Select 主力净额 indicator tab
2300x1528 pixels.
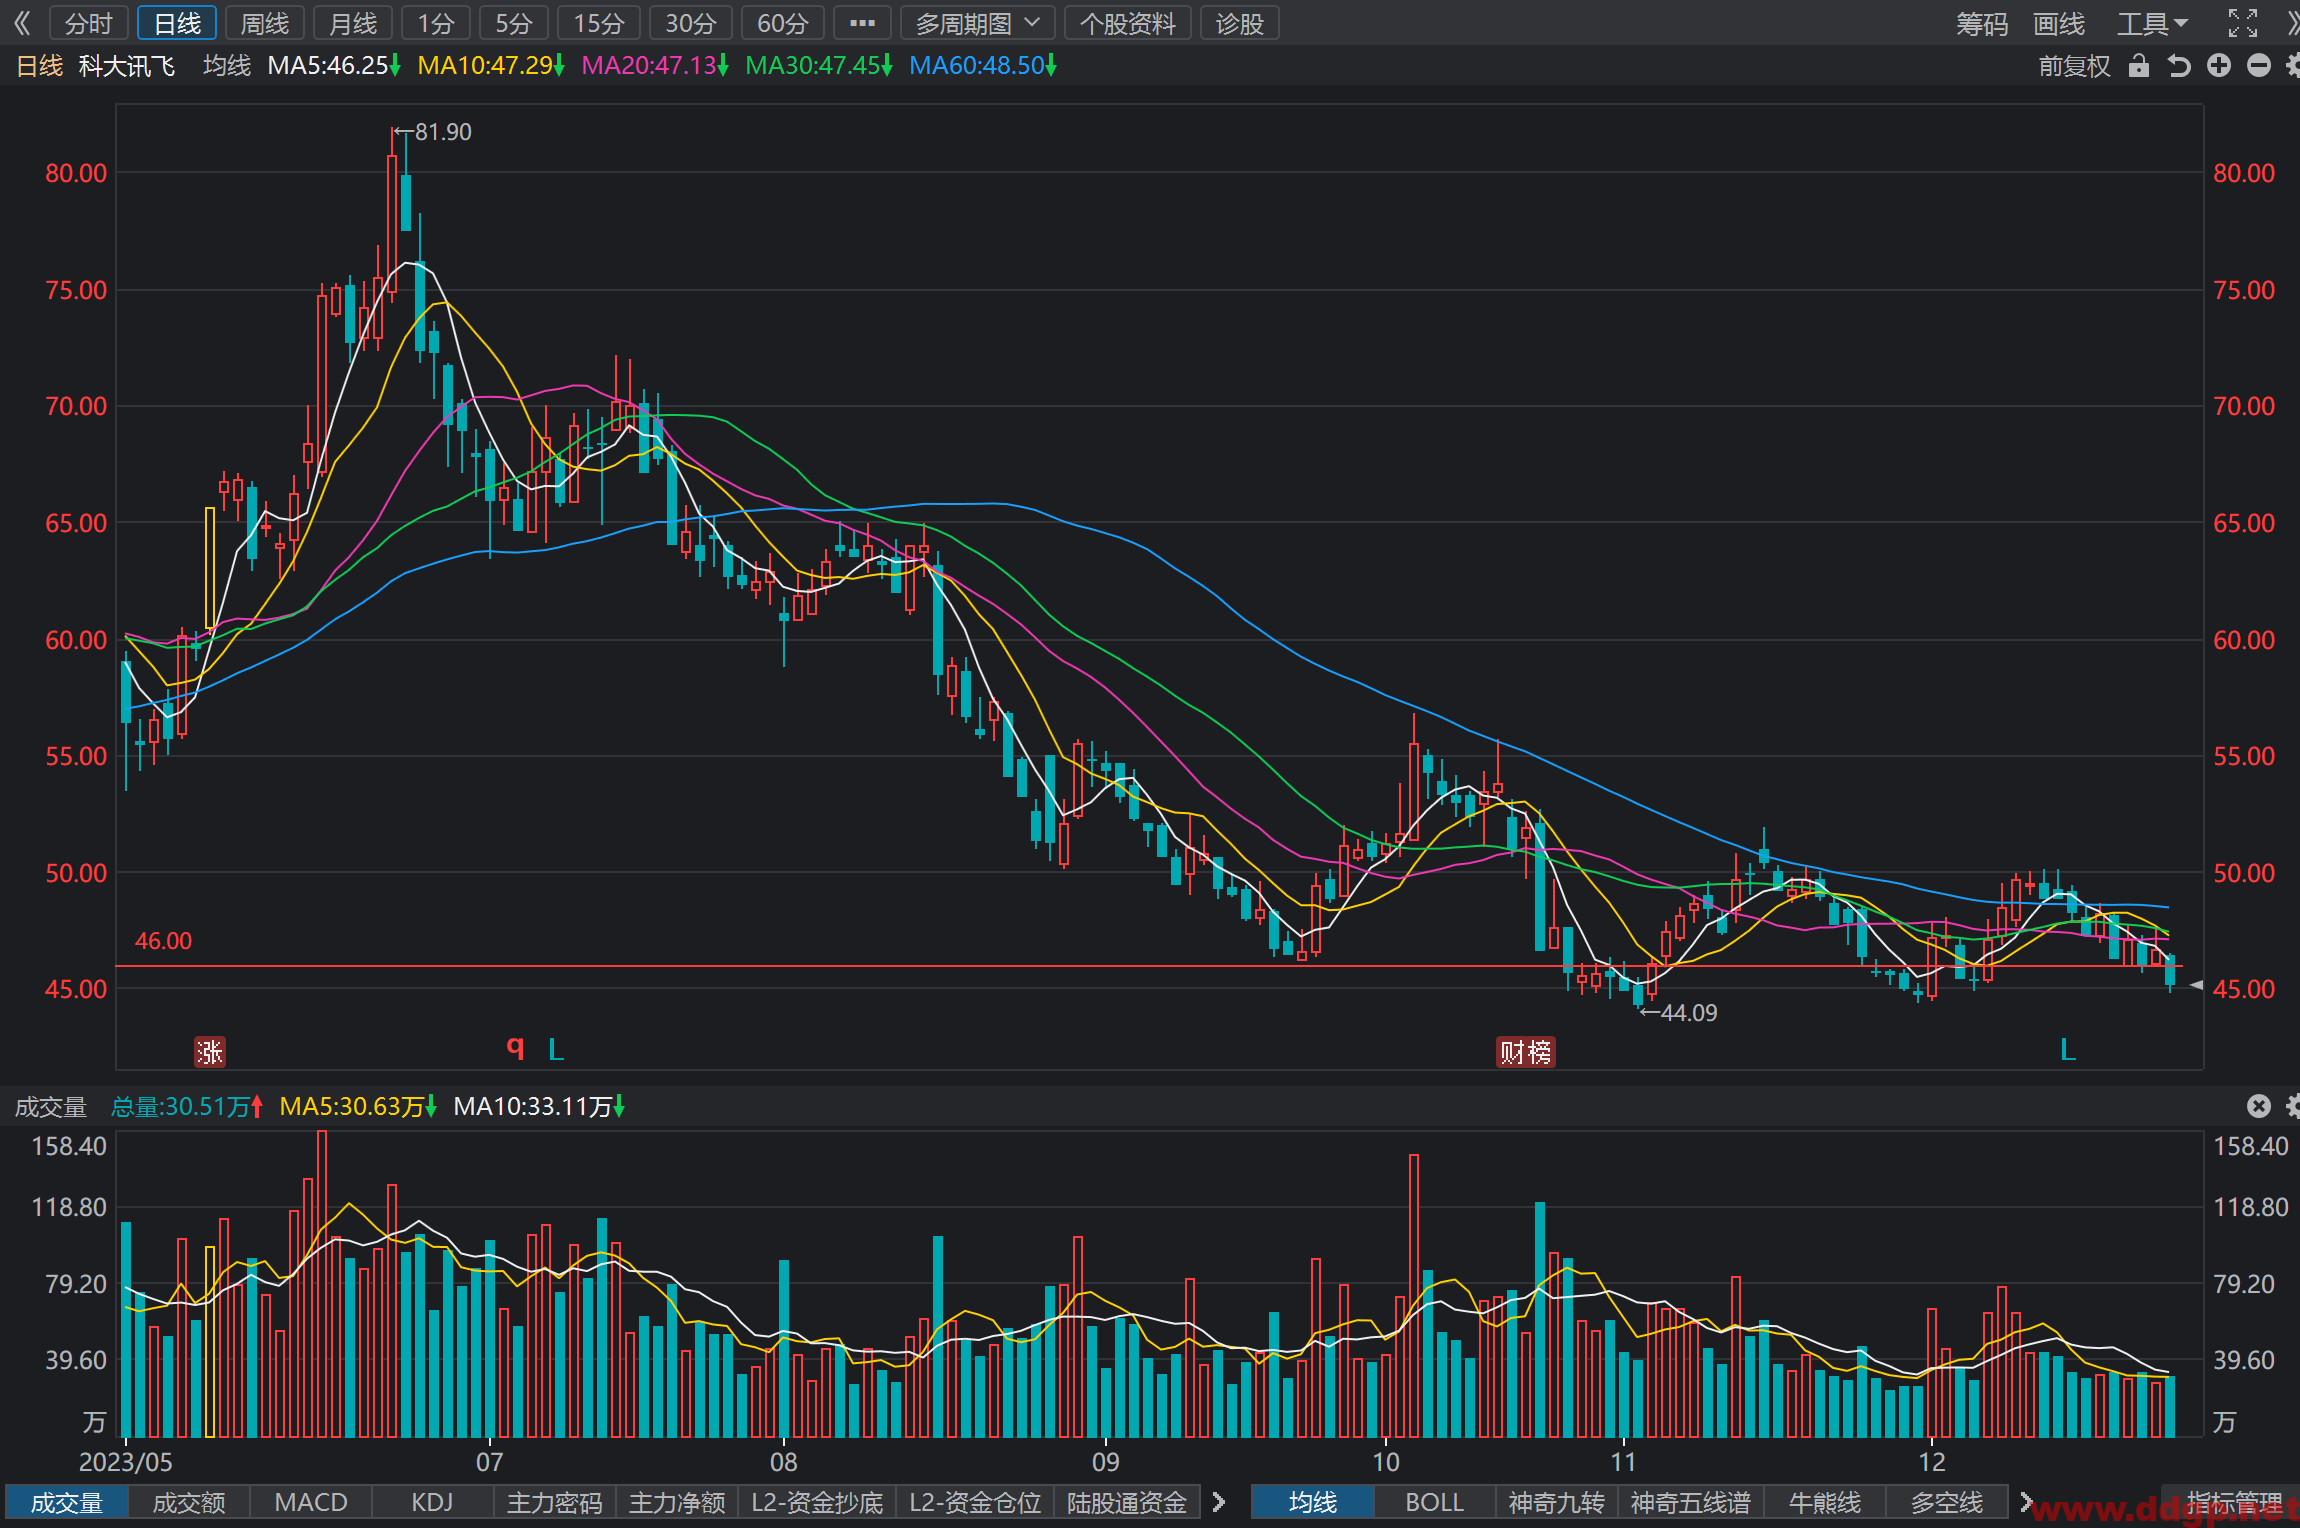[677, 1502]
